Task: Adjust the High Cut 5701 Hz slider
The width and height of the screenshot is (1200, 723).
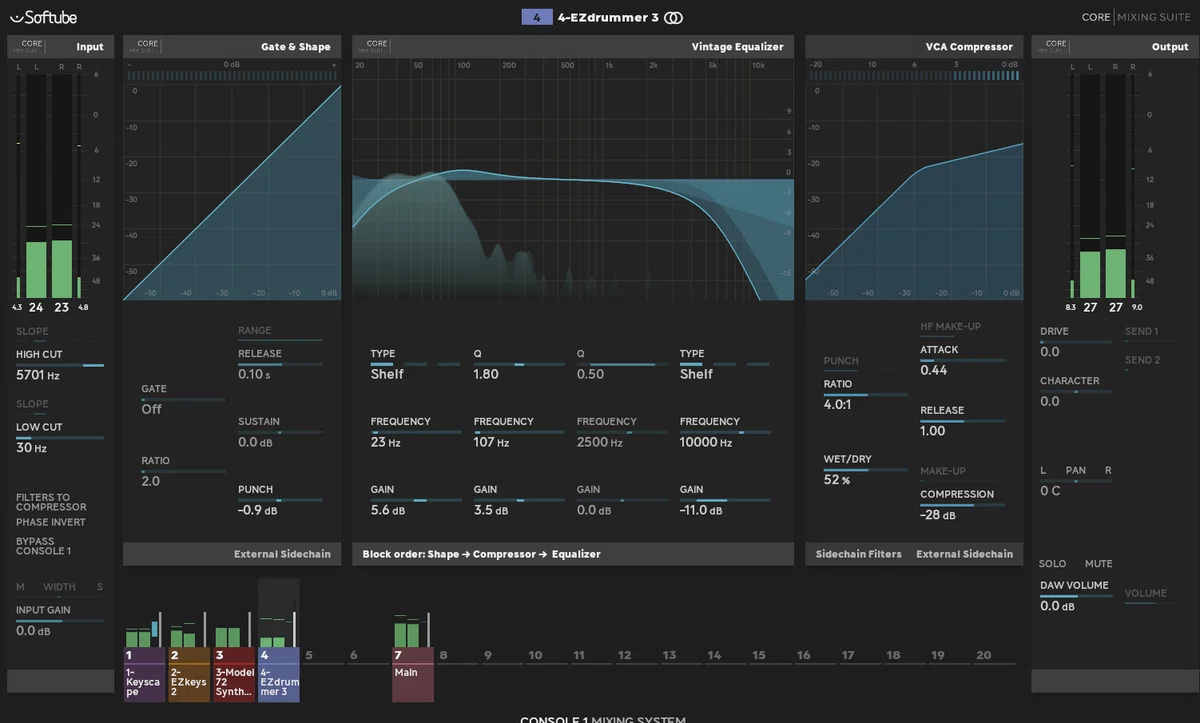Action: 60,366
